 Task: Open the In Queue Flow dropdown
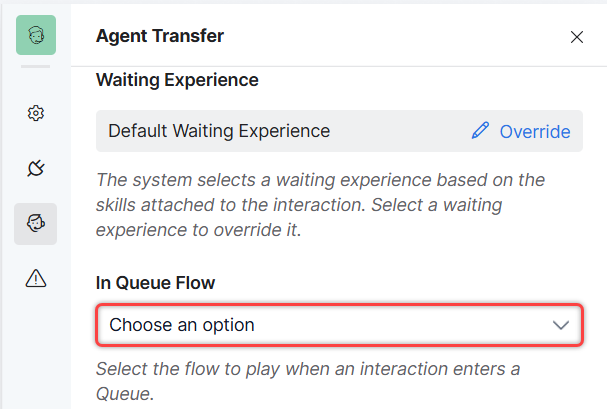click(340, 325)
